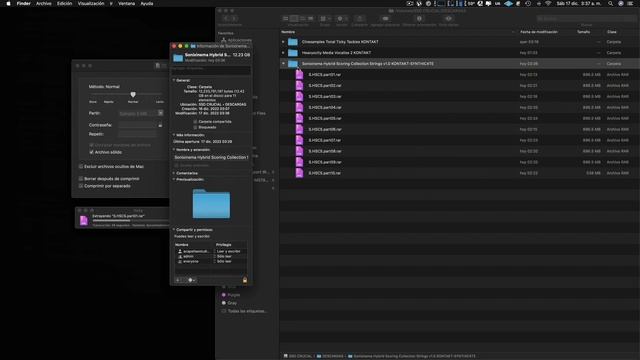640x360 pixels.
Task: Toggle 'Excluir archivos ocultos de Mac' checkbox
Action: pos(81,167)
